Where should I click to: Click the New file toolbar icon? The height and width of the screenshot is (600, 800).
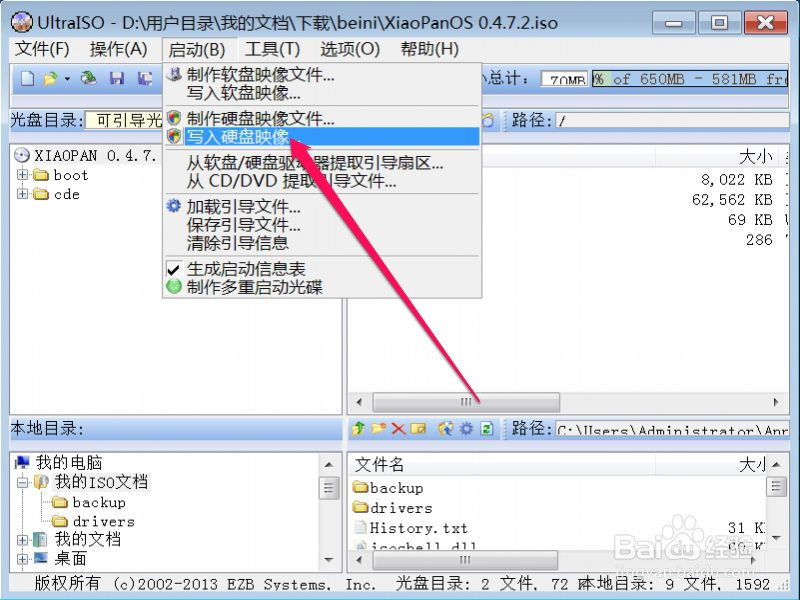pos(28,79)
